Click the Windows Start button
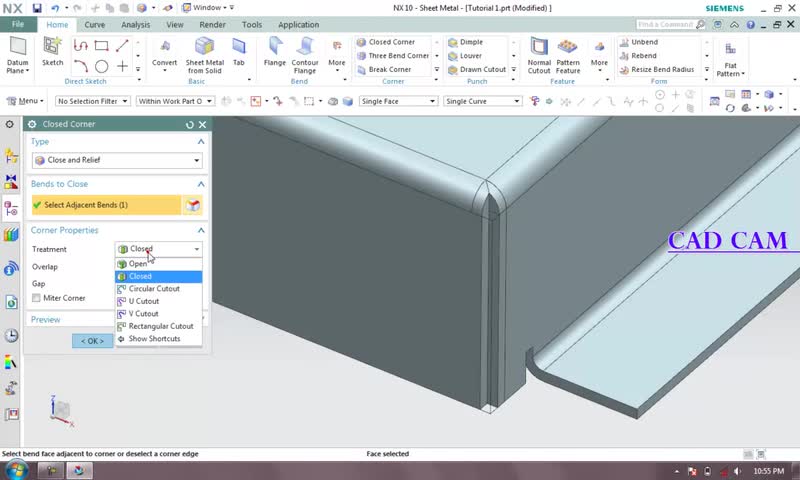Screen dimensions: 800x480 pyautogui.click(x=15, y=470)
